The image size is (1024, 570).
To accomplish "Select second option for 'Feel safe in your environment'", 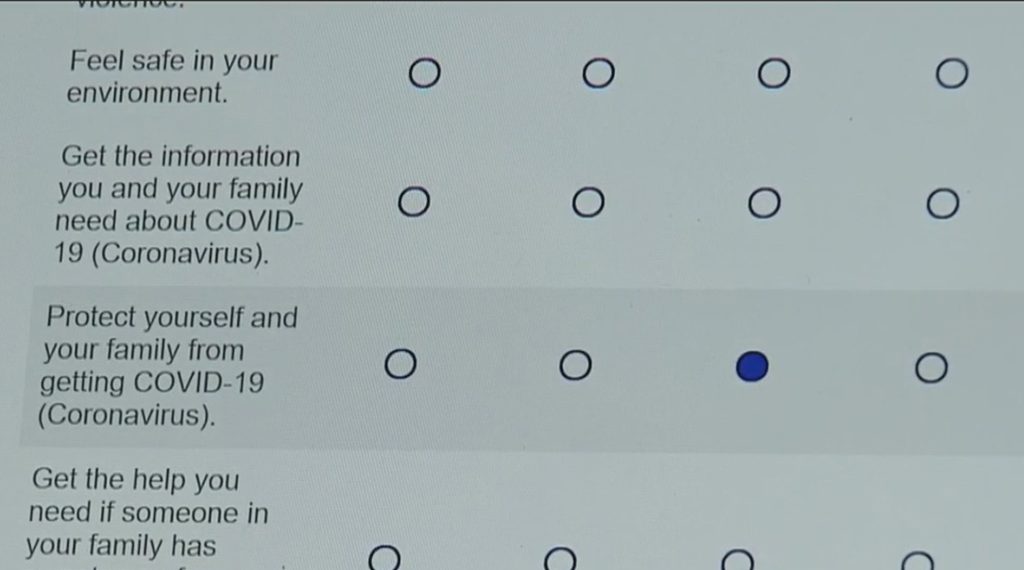I will click(x=598, y=73).
